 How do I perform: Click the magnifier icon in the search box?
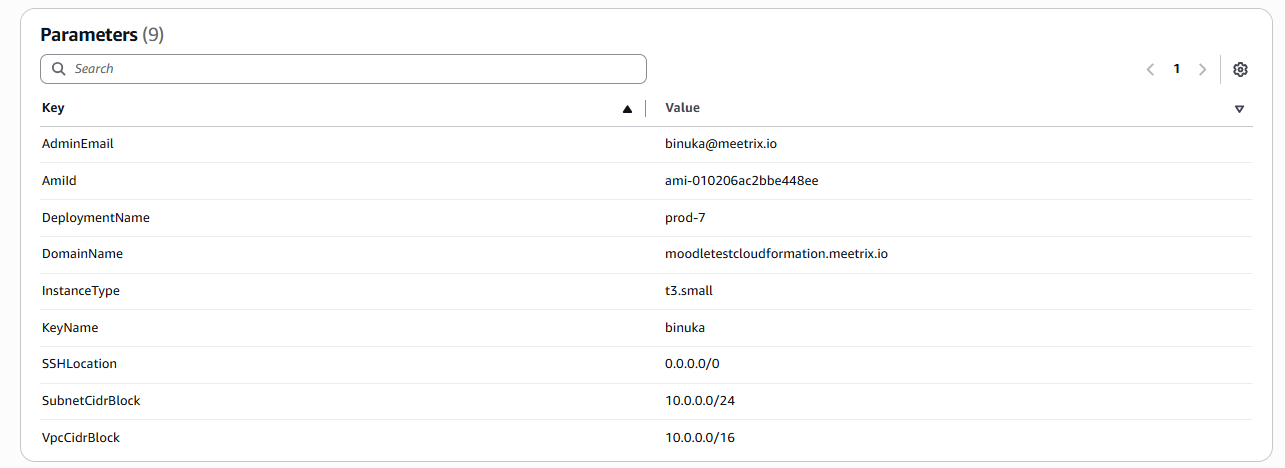(x=59, y=69)
